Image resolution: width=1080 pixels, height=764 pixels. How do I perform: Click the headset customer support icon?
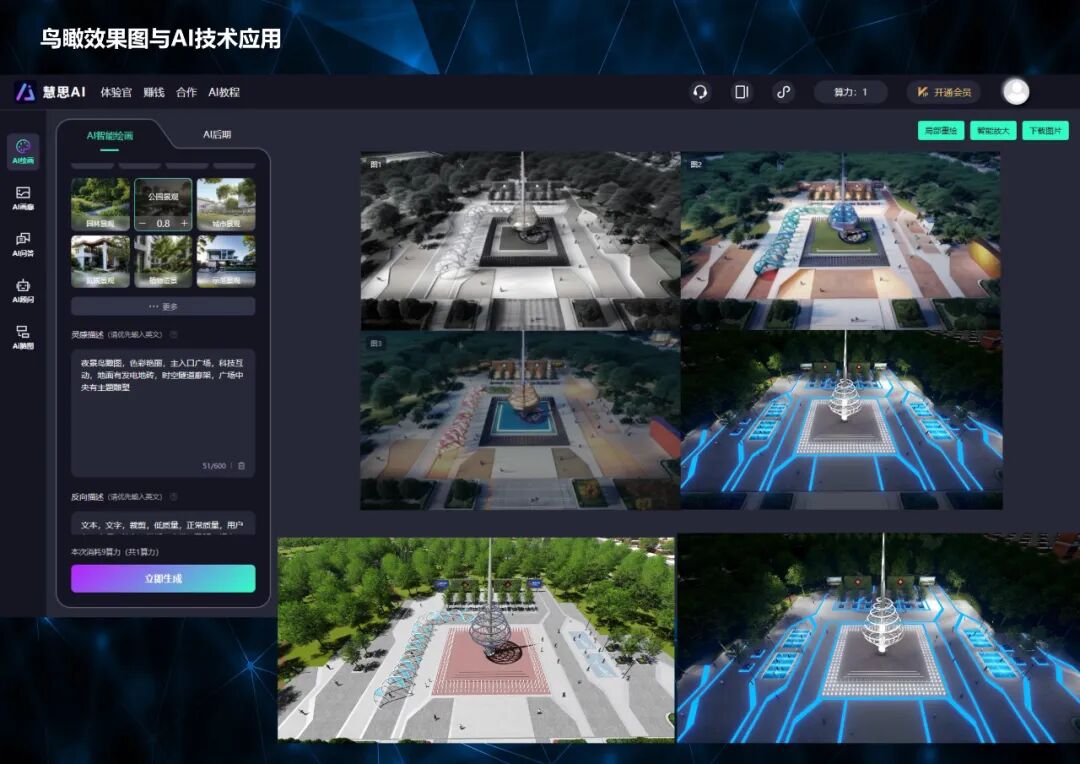pos(700,92)
